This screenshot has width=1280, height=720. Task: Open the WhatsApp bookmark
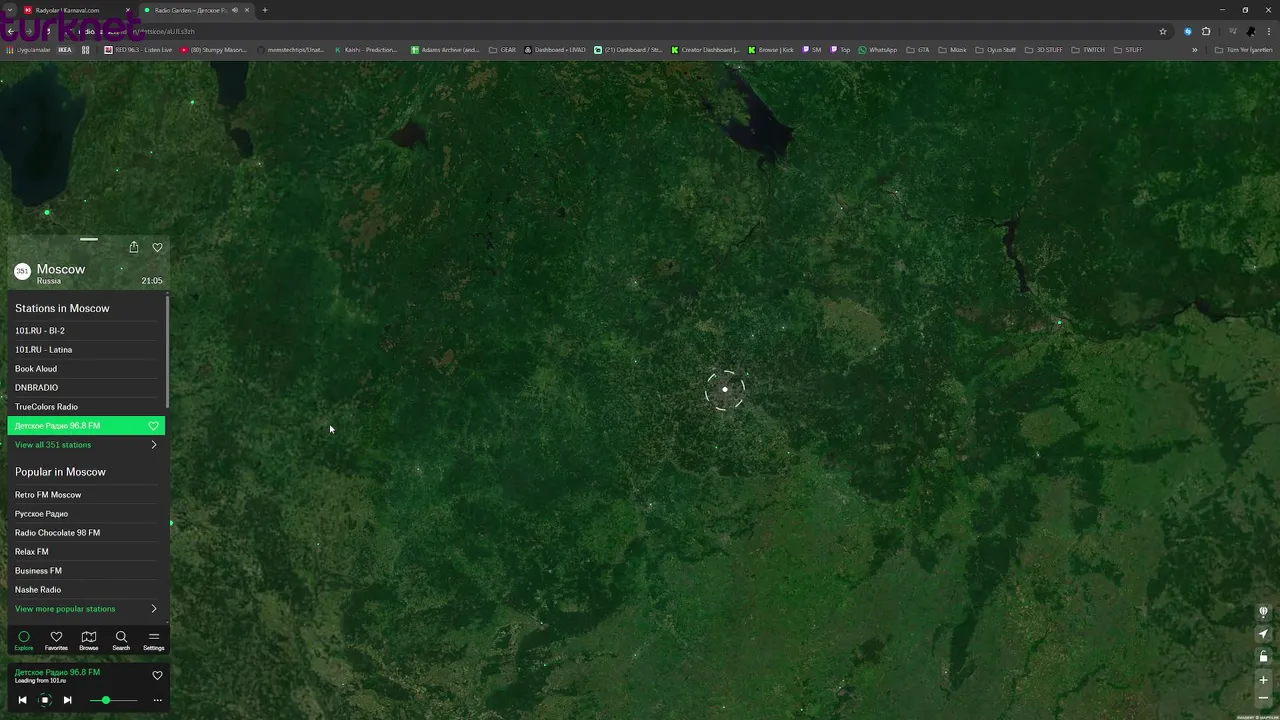pos(877,50)
